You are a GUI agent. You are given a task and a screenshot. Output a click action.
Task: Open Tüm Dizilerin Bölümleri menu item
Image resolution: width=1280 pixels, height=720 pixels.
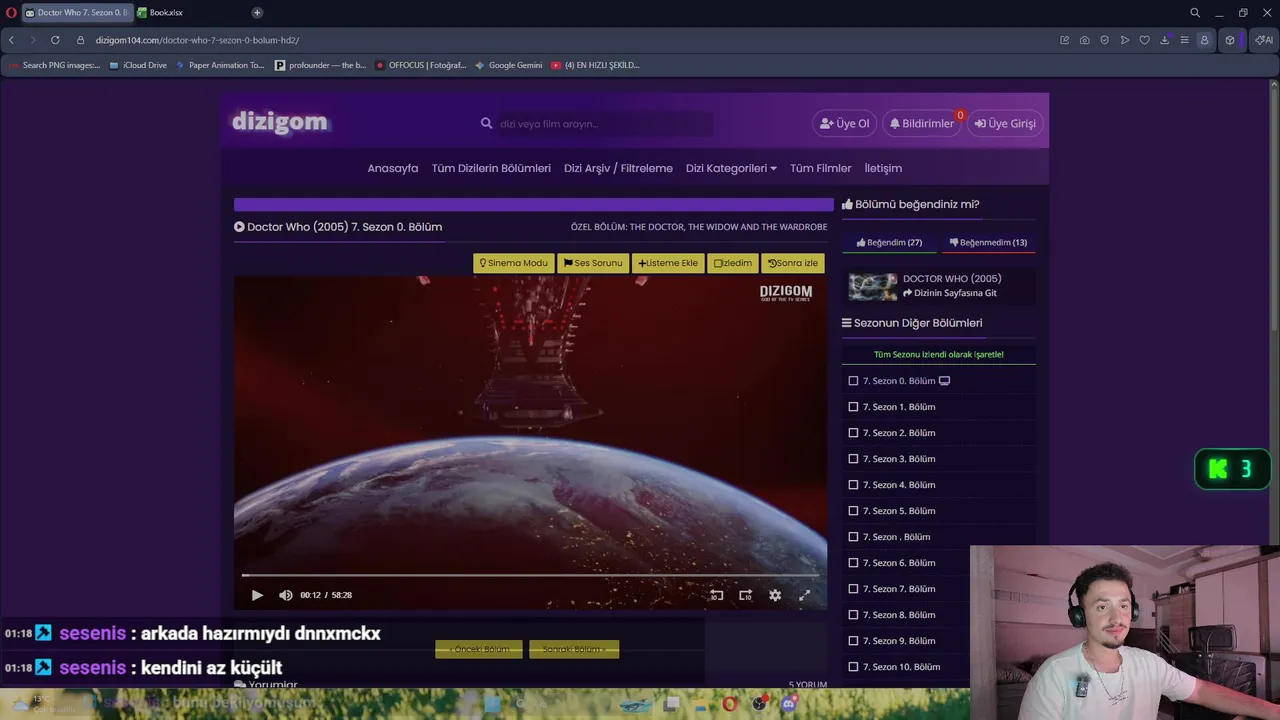(491, 168)
